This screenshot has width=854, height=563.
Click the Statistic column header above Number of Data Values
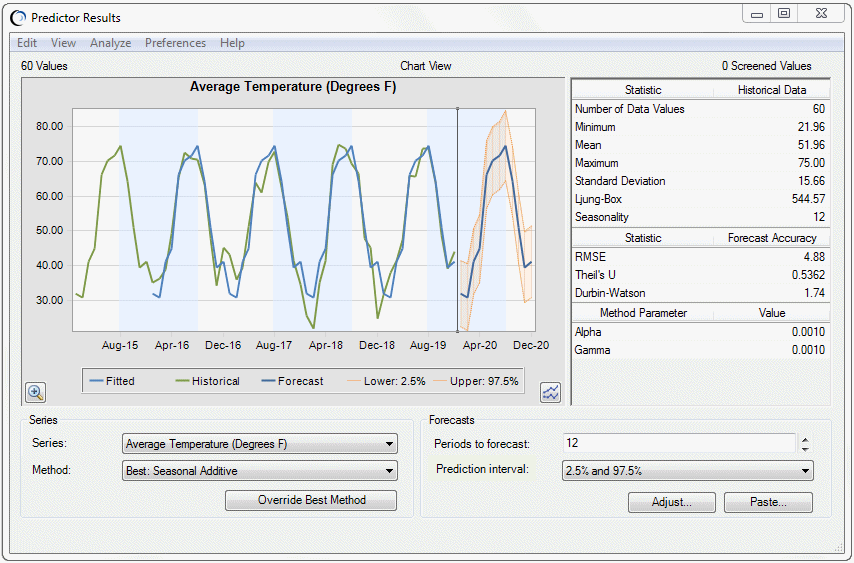pos(643,90)
